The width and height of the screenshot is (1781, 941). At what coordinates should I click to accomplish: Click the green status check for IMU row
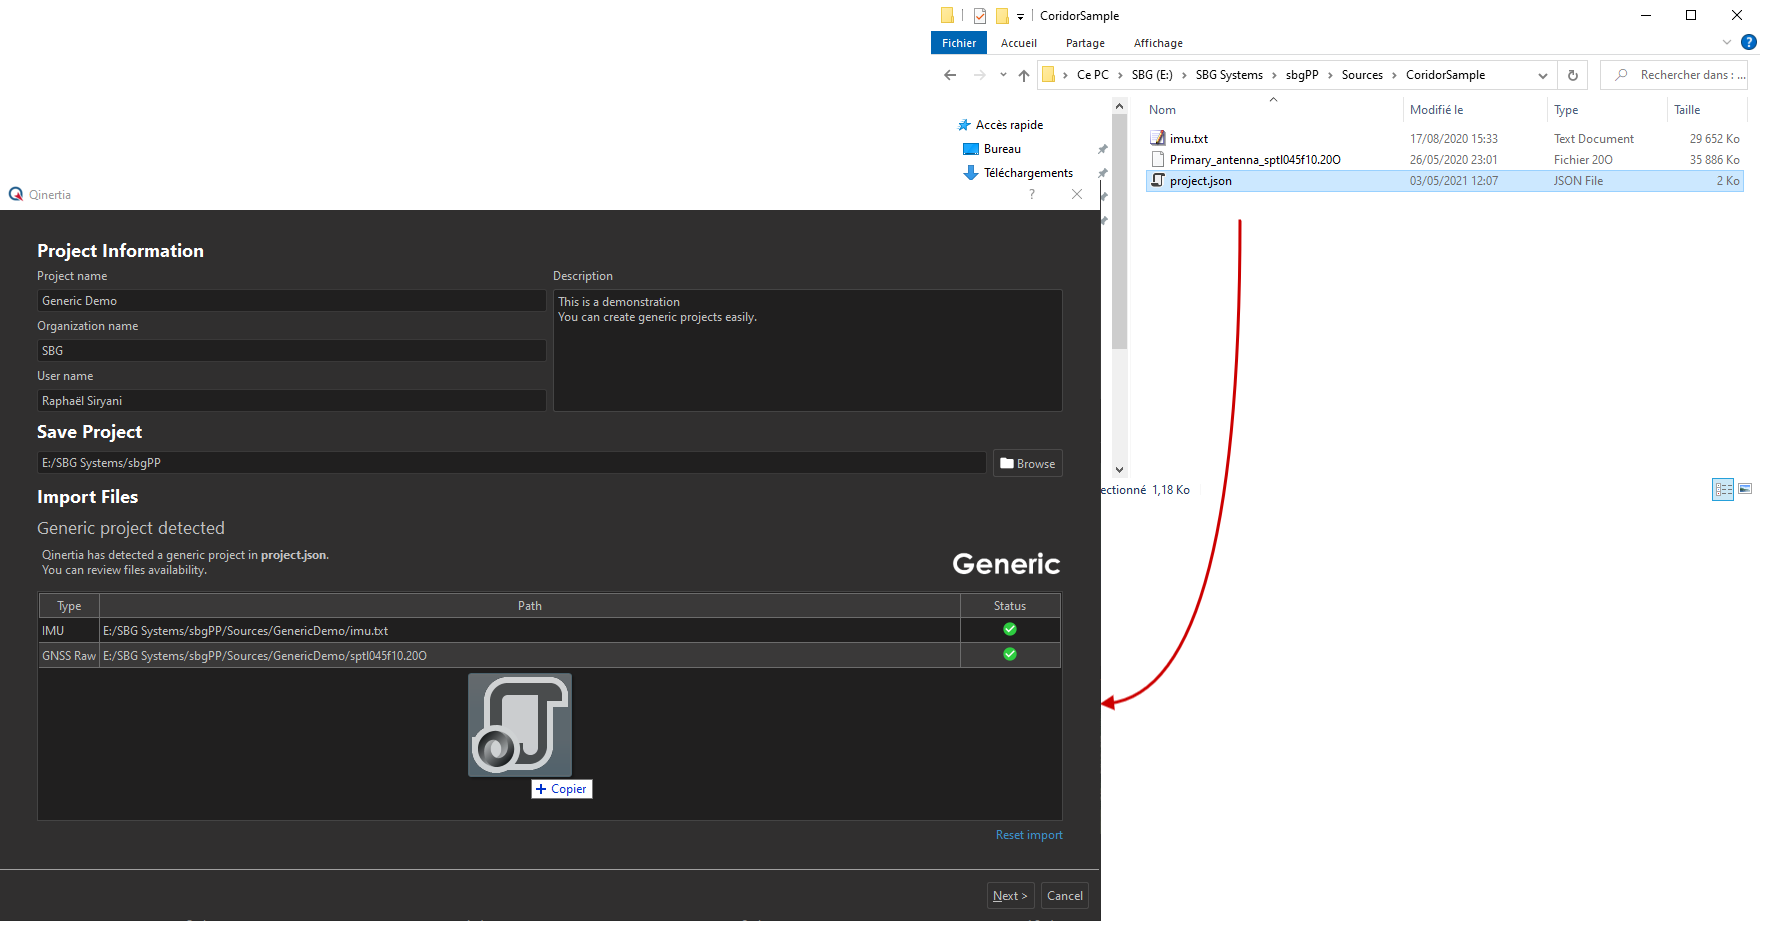click(1009, 629)
